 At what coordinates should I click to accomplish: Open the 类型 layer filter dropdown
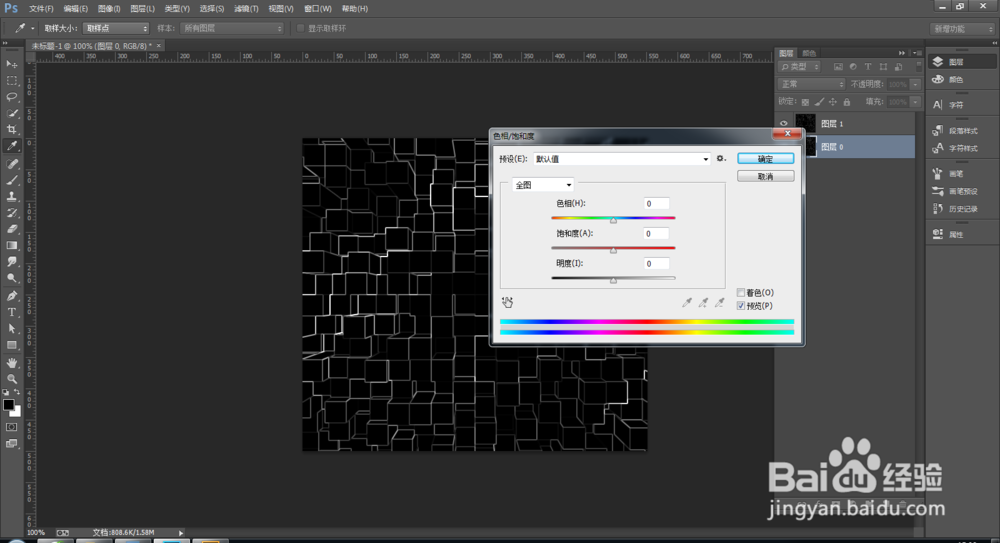coord(800,66)
